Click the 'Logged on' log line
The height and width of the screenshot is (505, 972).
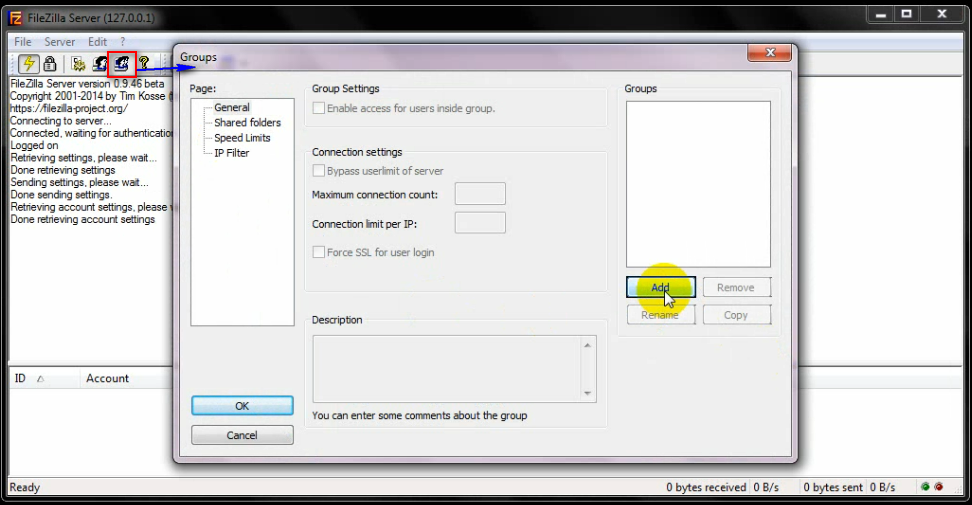(x=34, y=145)
